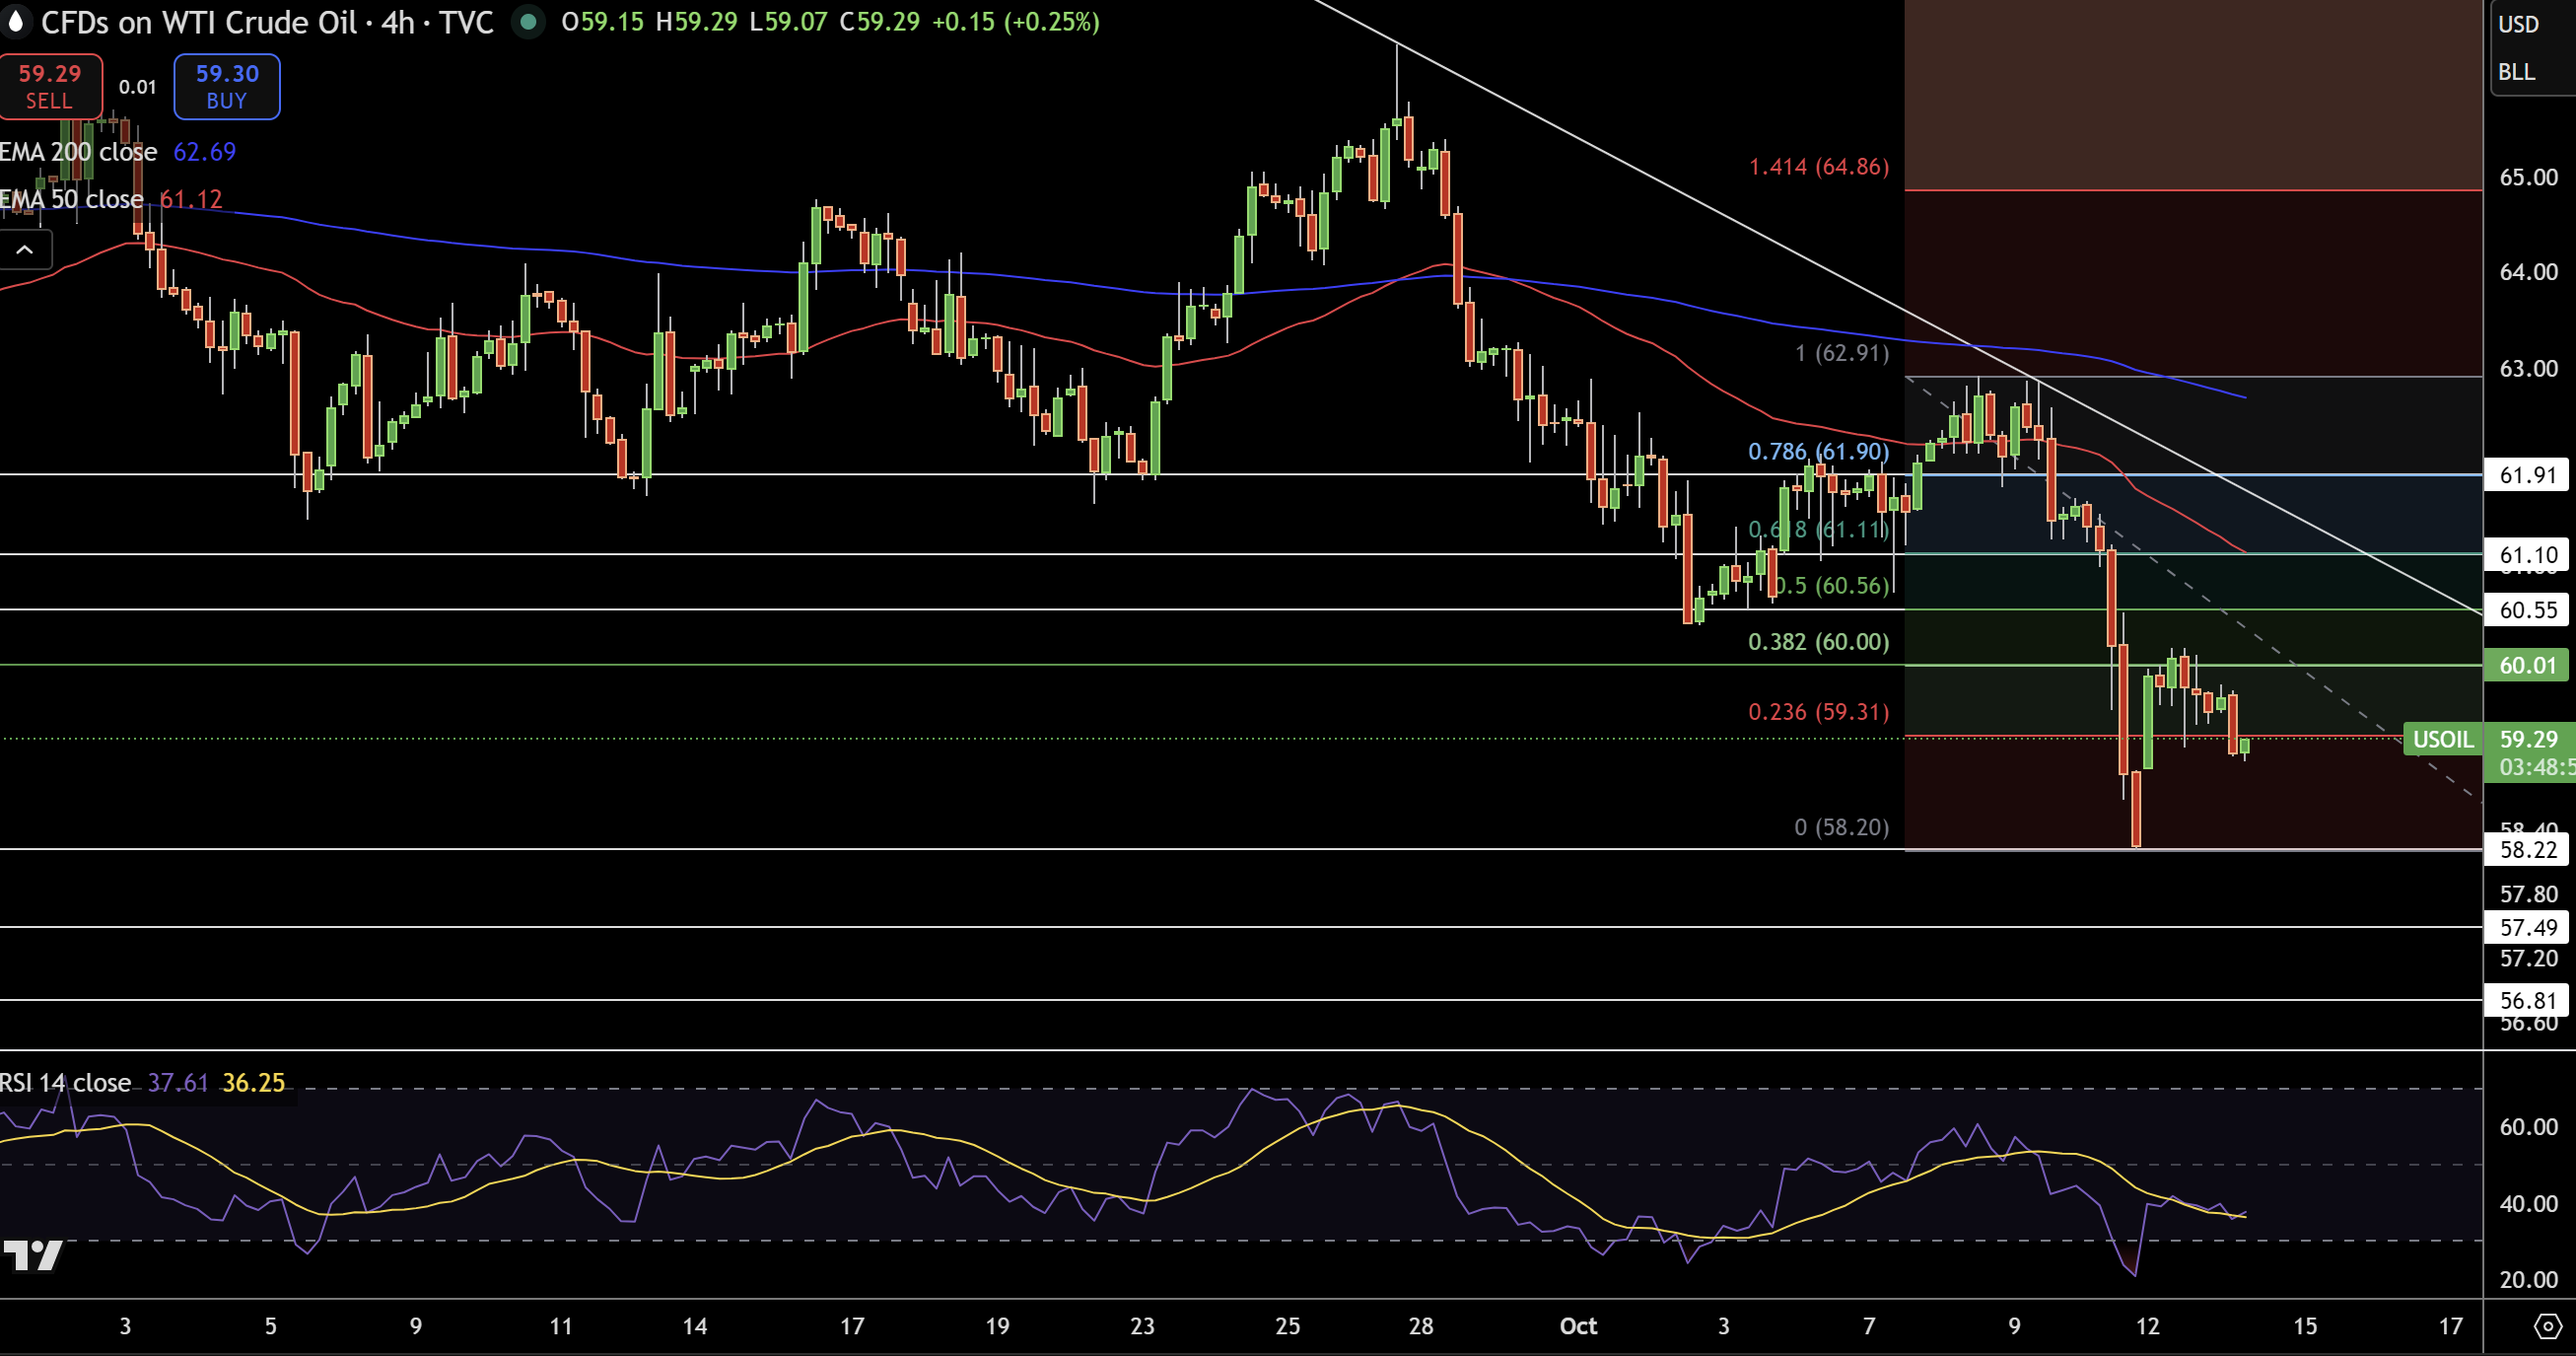Click the 61.91 horizontal line price label
The height and width of the screenshot is (1356, 2576).
[x=2527, y=475]
